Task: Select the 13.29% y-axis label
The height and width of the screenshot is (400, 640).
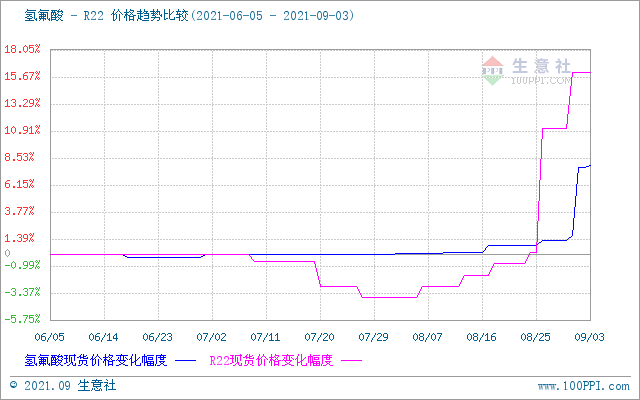Action: click(x=22, y=103)
